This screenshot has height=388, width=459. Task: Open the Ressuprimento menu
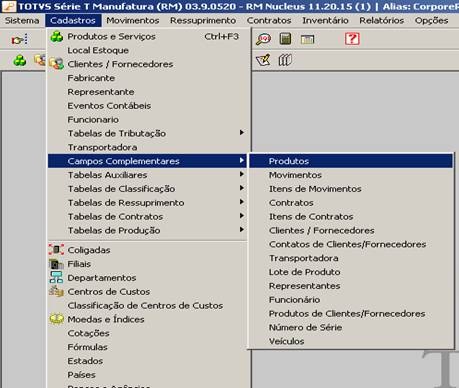coord(203,20)
